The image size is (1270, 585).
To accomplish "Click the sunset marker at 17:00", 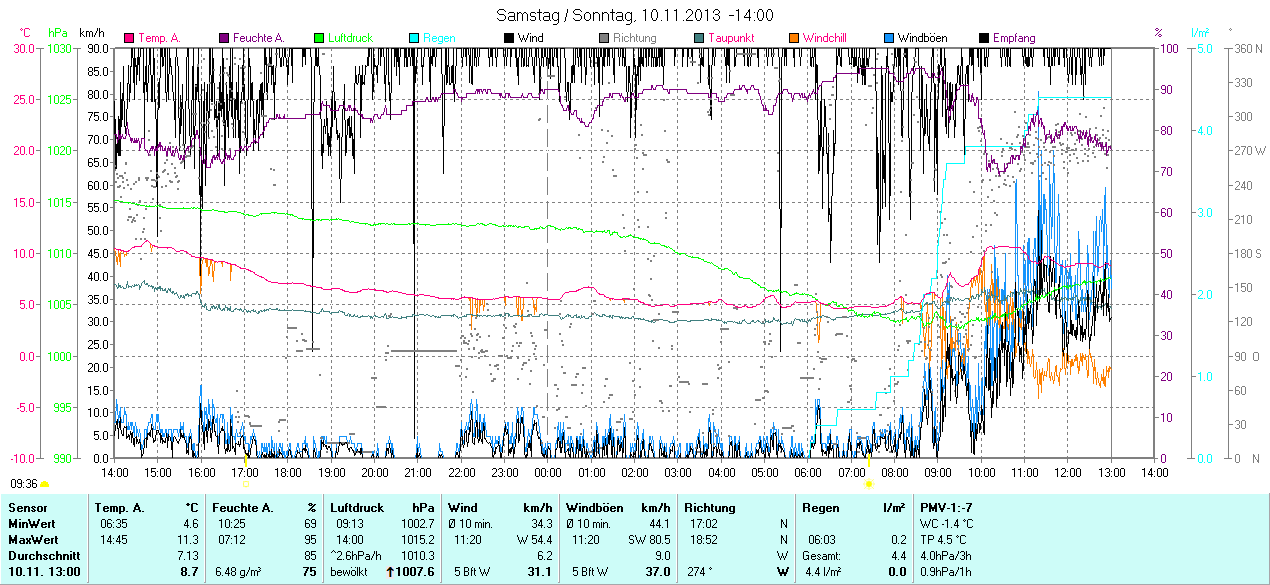I will (245, 483).
